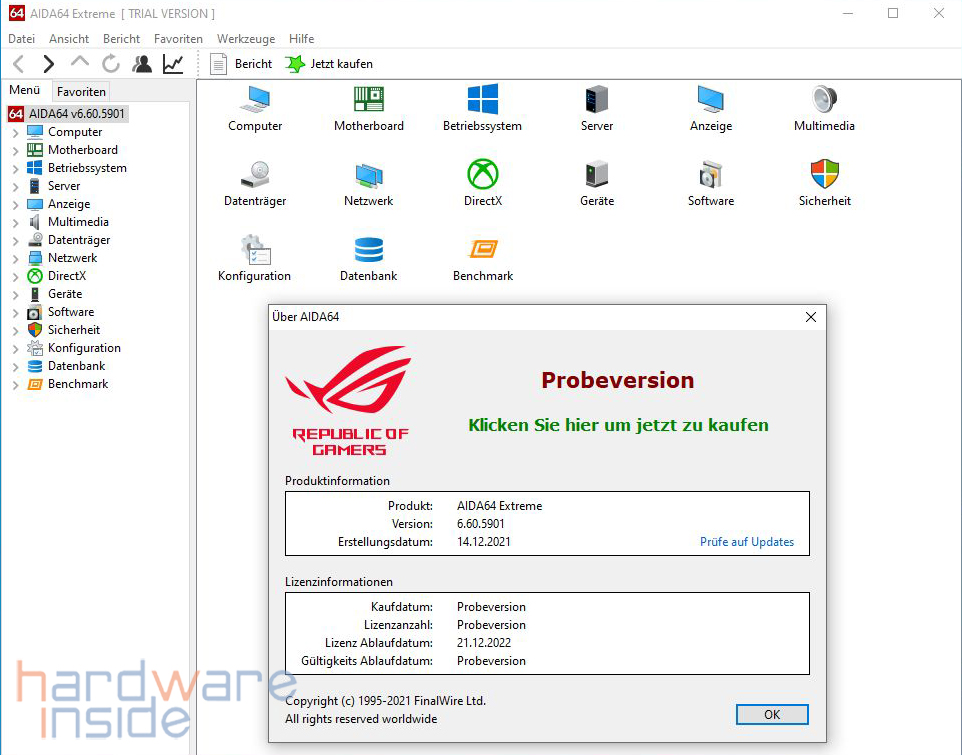
Task: Click 'Klicken Sie hier um jetzt zu kaufen'
Action: click(x=618, y=425)
